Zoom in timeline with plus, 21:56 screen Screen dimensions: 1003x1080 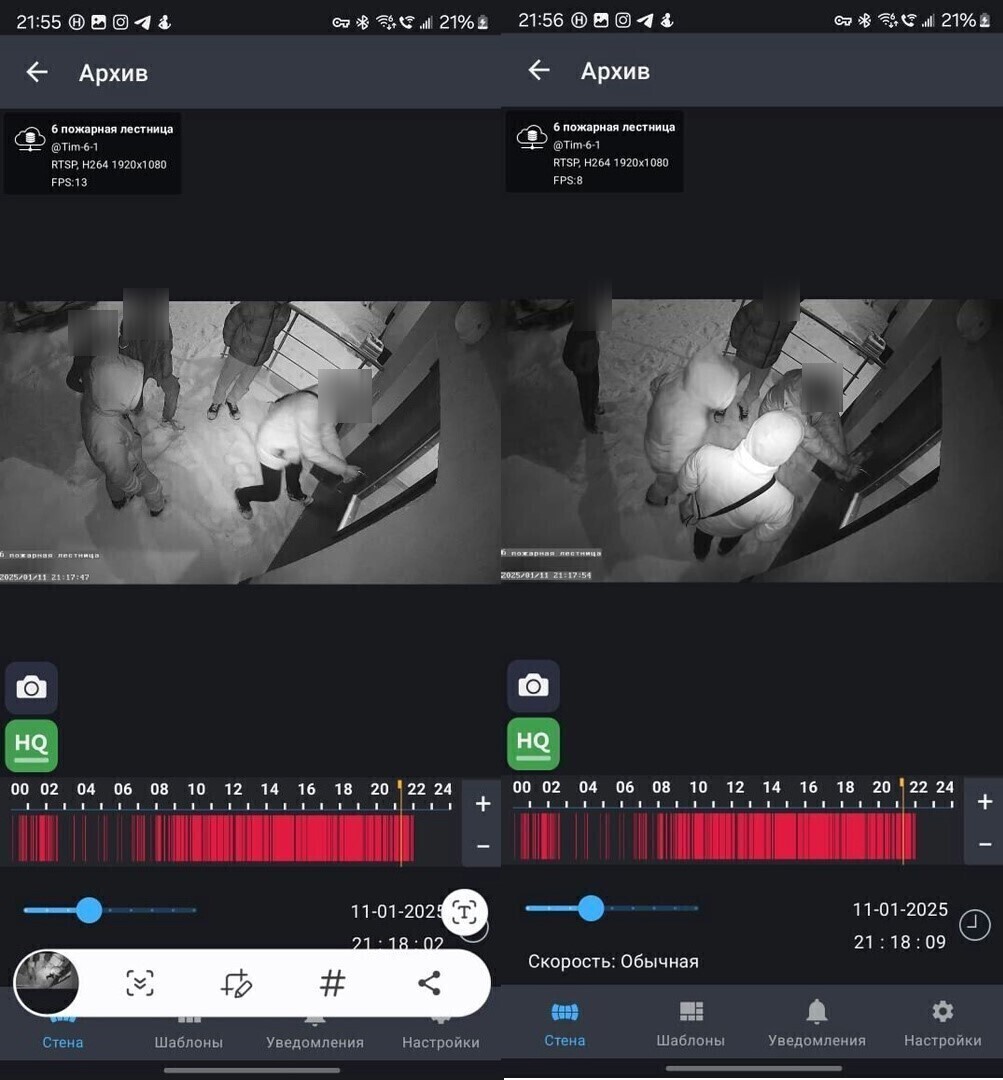click(984, 802)
